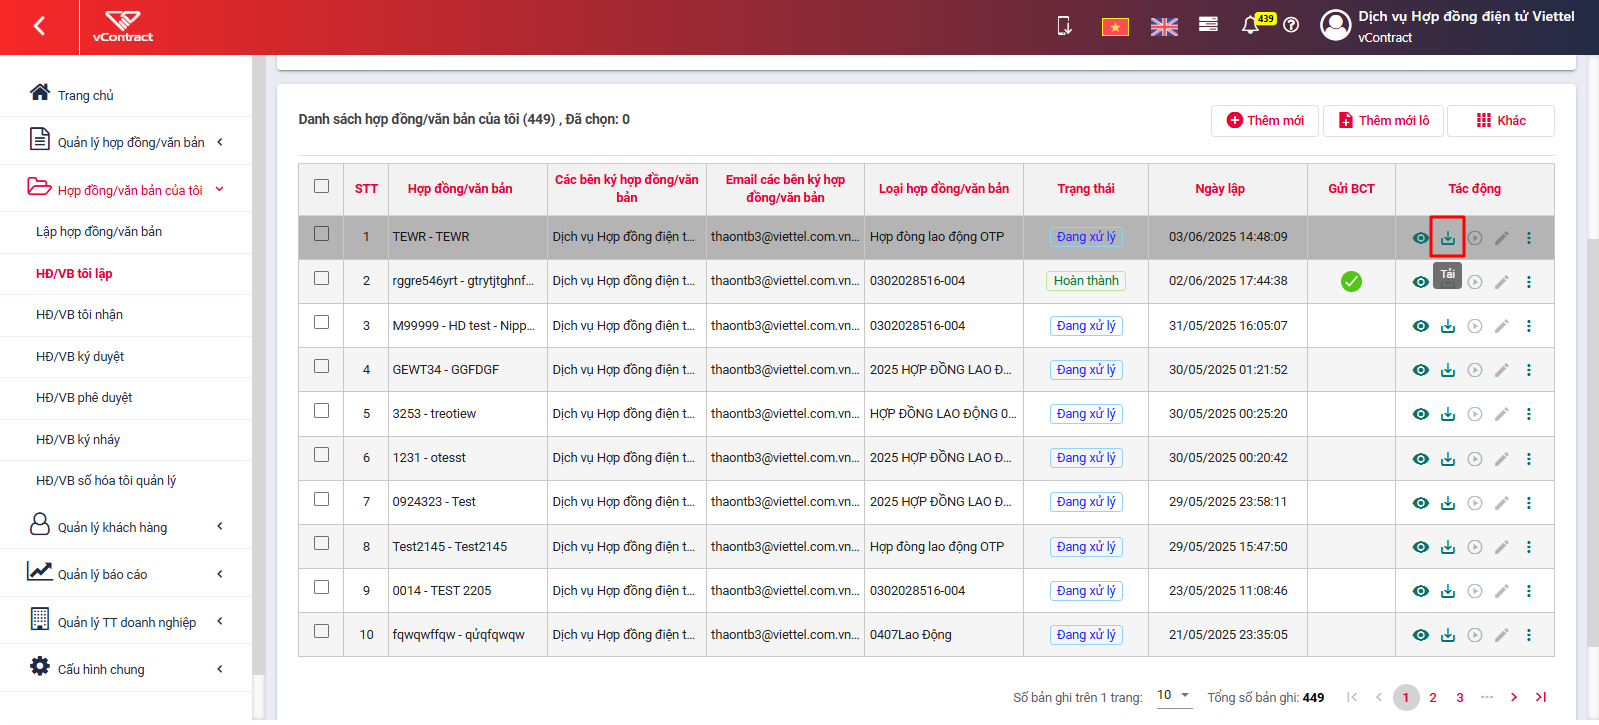This screenshot has width=1599, height=725.
Task: Open more options for fqwqwffqw row
Action: [x=1528, y=635]
